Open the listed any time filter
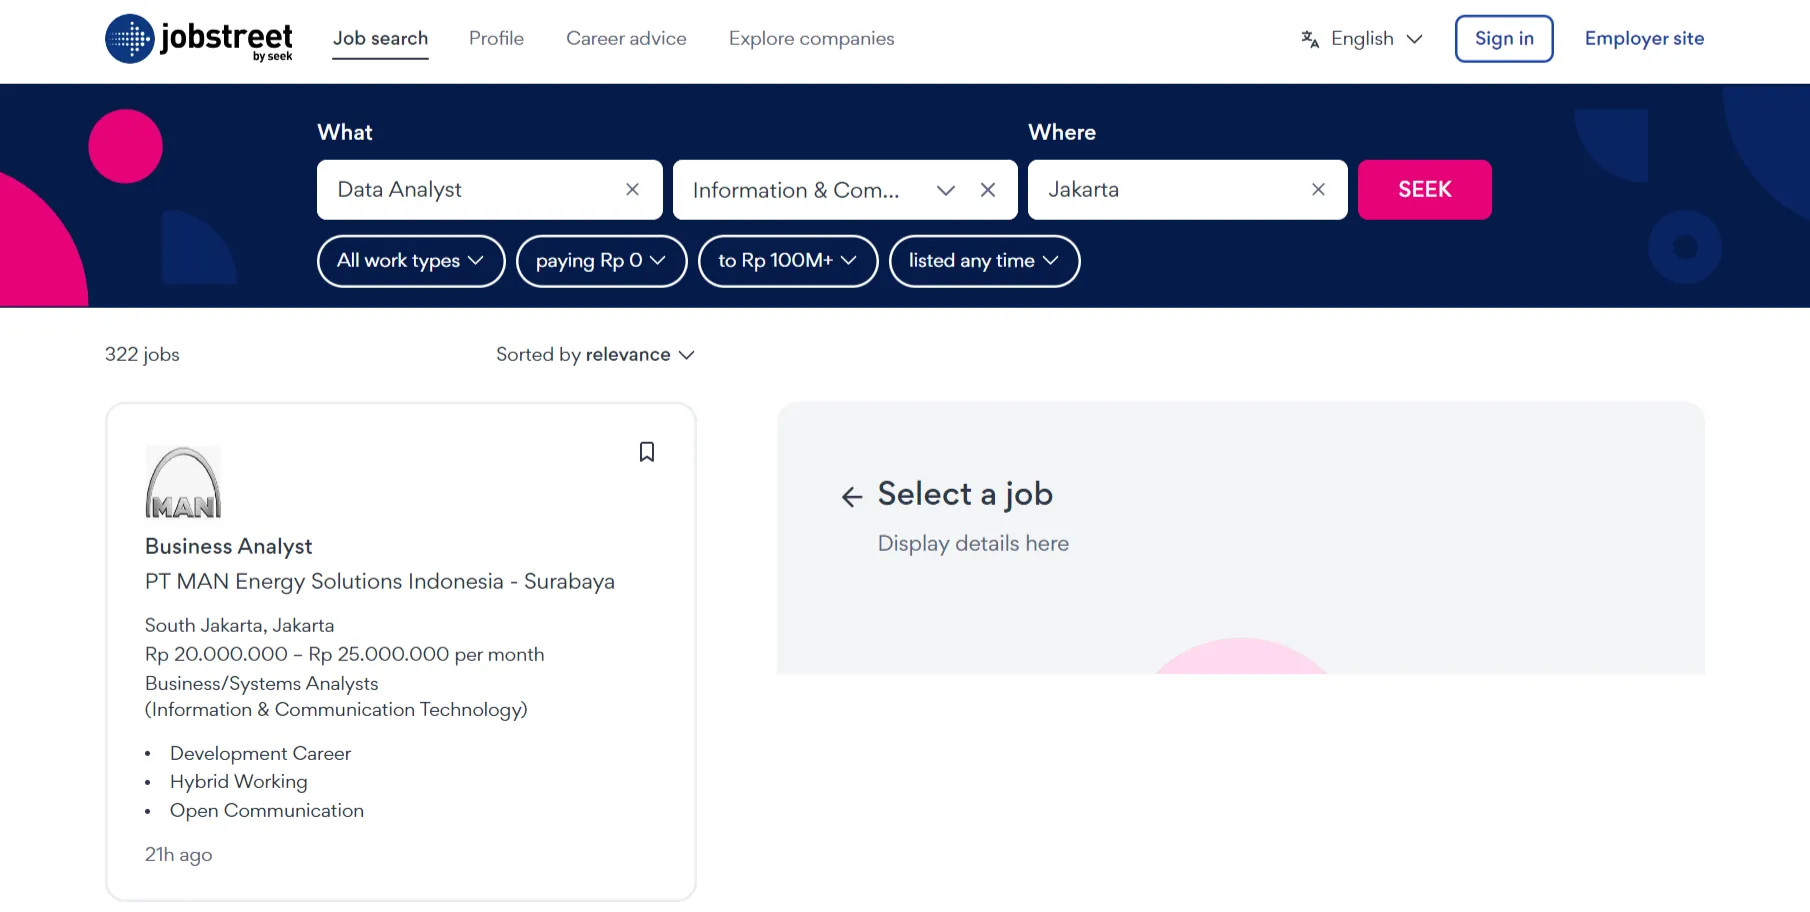Viewport: 1810px width, 912px height. coord(984,261)
